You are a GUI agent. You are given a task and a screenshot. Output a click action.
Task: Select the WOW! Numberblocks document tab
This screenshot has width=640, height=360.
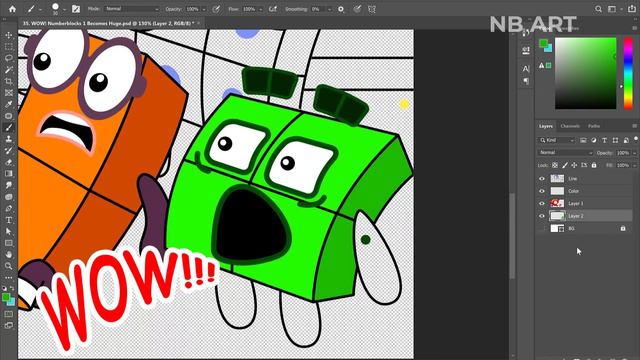pos(108,23)
